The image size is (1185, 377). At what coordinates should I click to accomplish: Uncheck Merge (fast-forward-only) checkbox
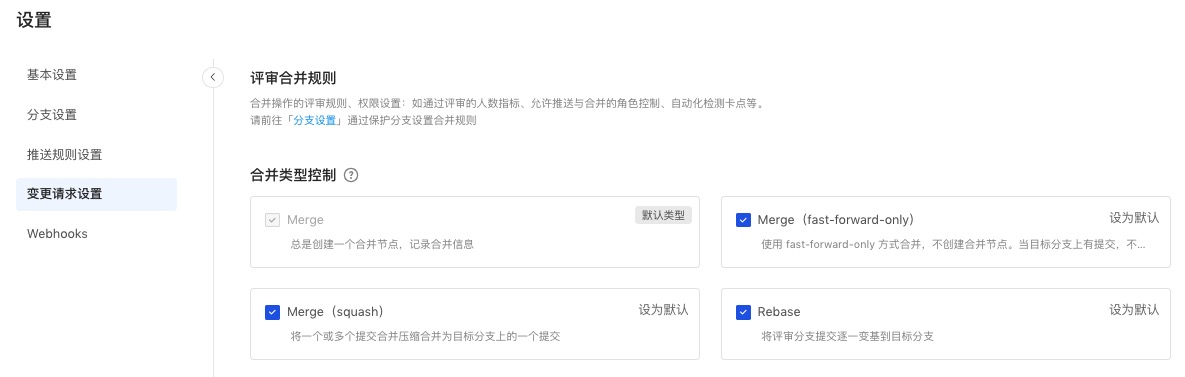pos(743,220)
